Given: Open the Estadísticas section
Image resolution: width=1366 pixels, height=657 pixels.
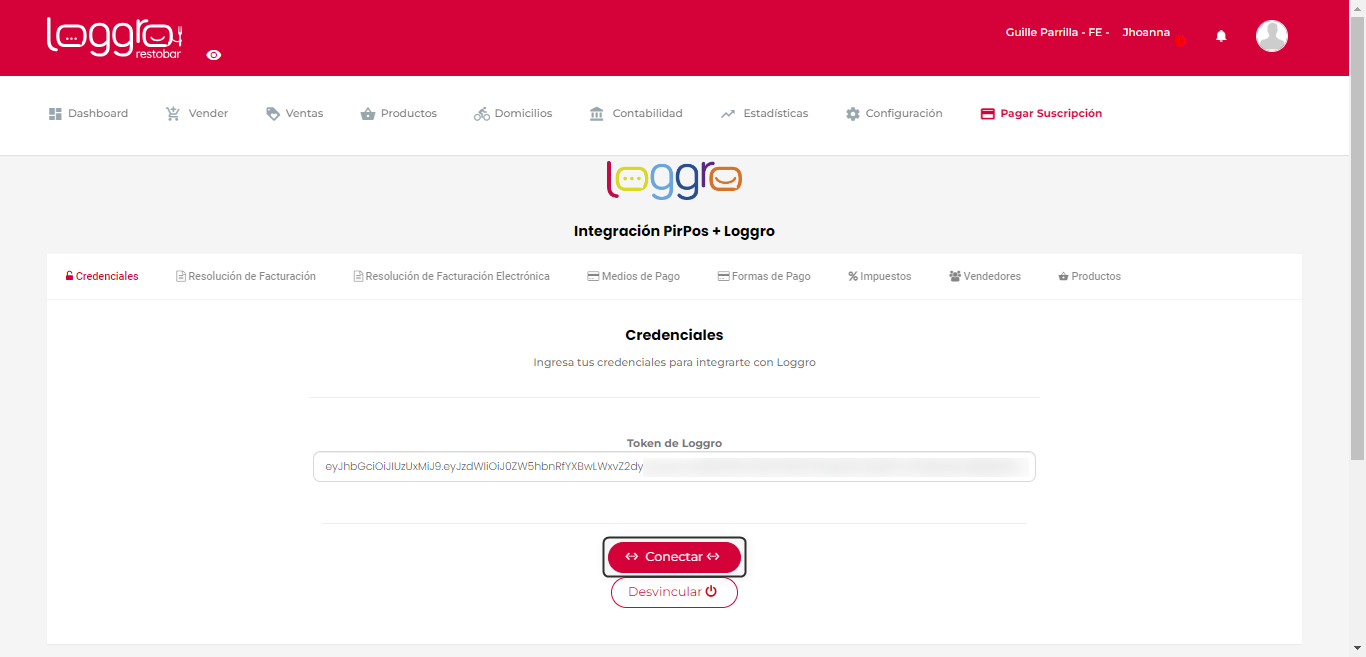Looking at the screenshot, I should coord(764,114).
